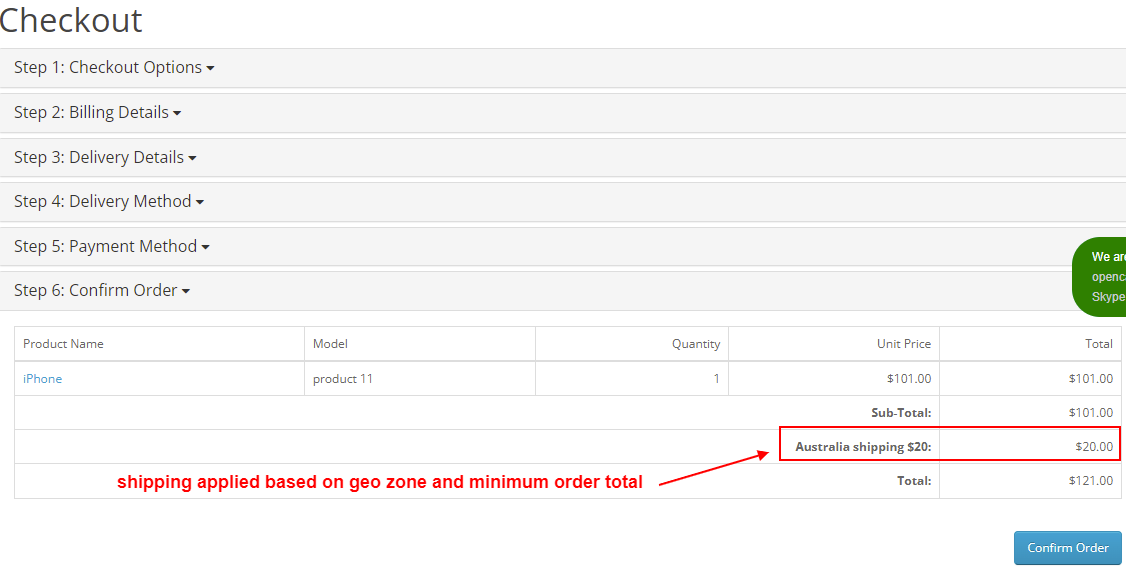Expand Step 1: Checkout Options
This screenshot has height=569, width=1126.
point(114,68)
